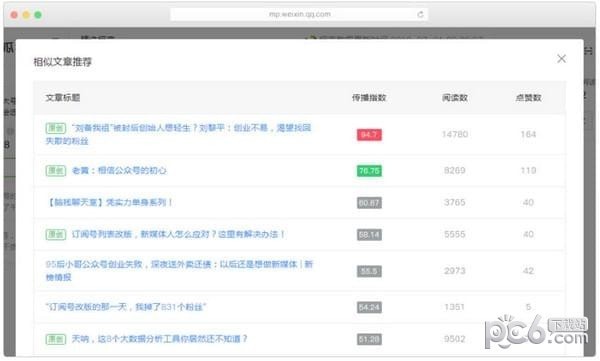
Task: Open the article 【脑残聊天室】凭实力单身系列
Action: [x=109, y=202]
